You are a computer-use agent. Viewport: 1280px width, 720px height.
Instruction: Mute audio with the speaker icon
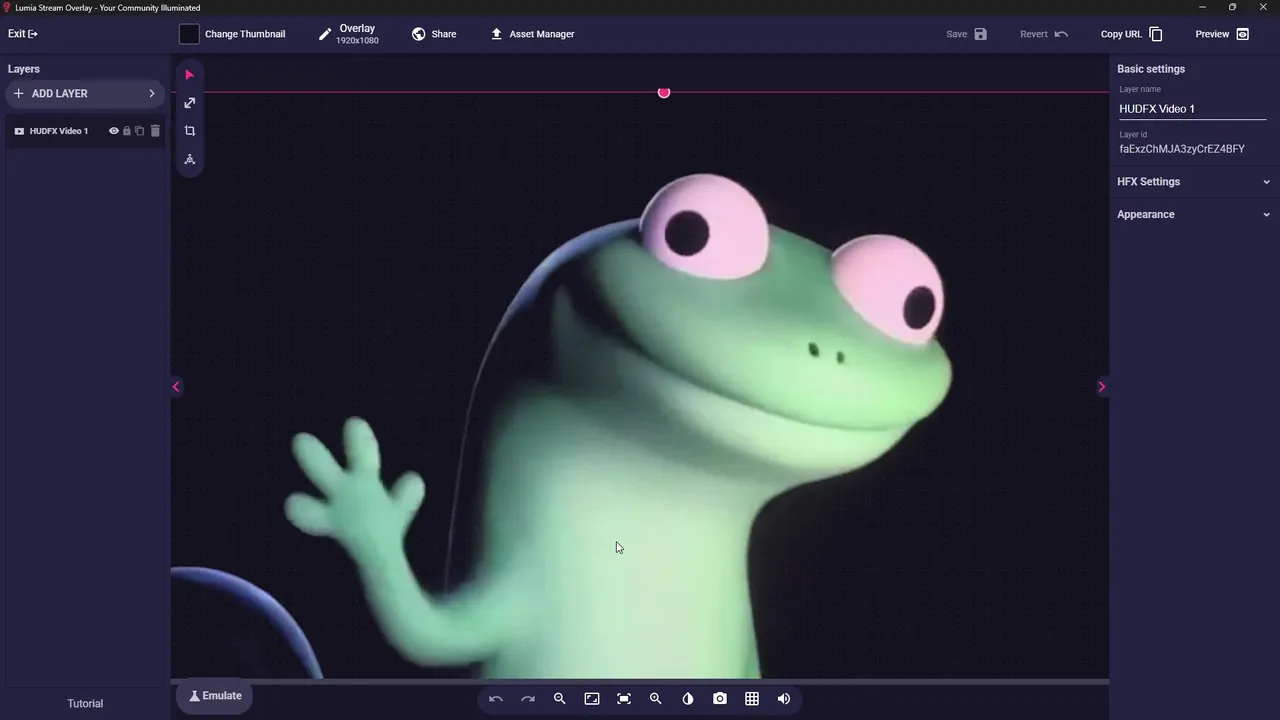[x=784, y=699]
